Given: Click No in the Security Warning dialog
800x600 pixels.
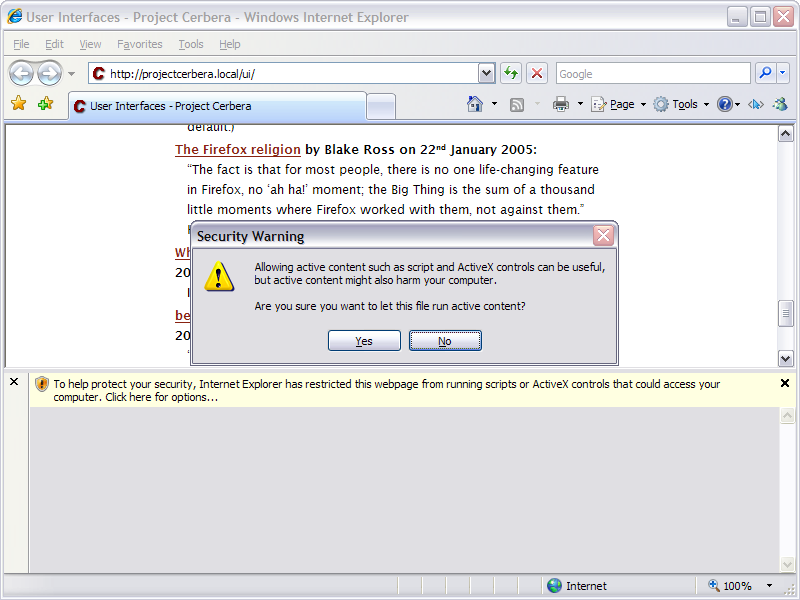Looking at the screenshot, I should [445, 341].
